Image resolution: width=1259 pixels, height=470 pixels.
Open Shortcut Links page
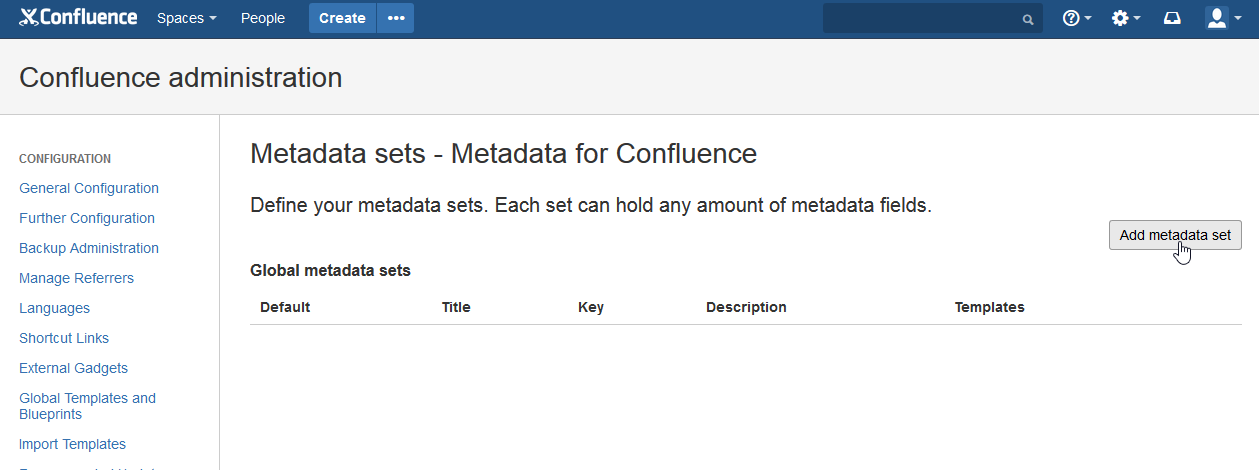[x=64, y=338]
